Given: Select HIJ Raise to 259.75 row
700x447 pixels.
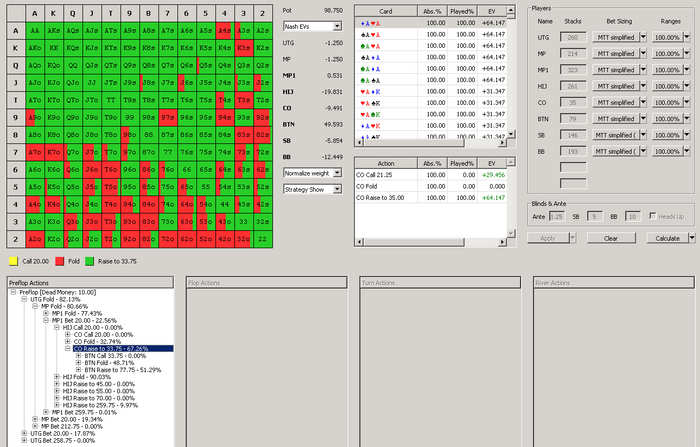Looking at the screenshot, I should [100, 405].
